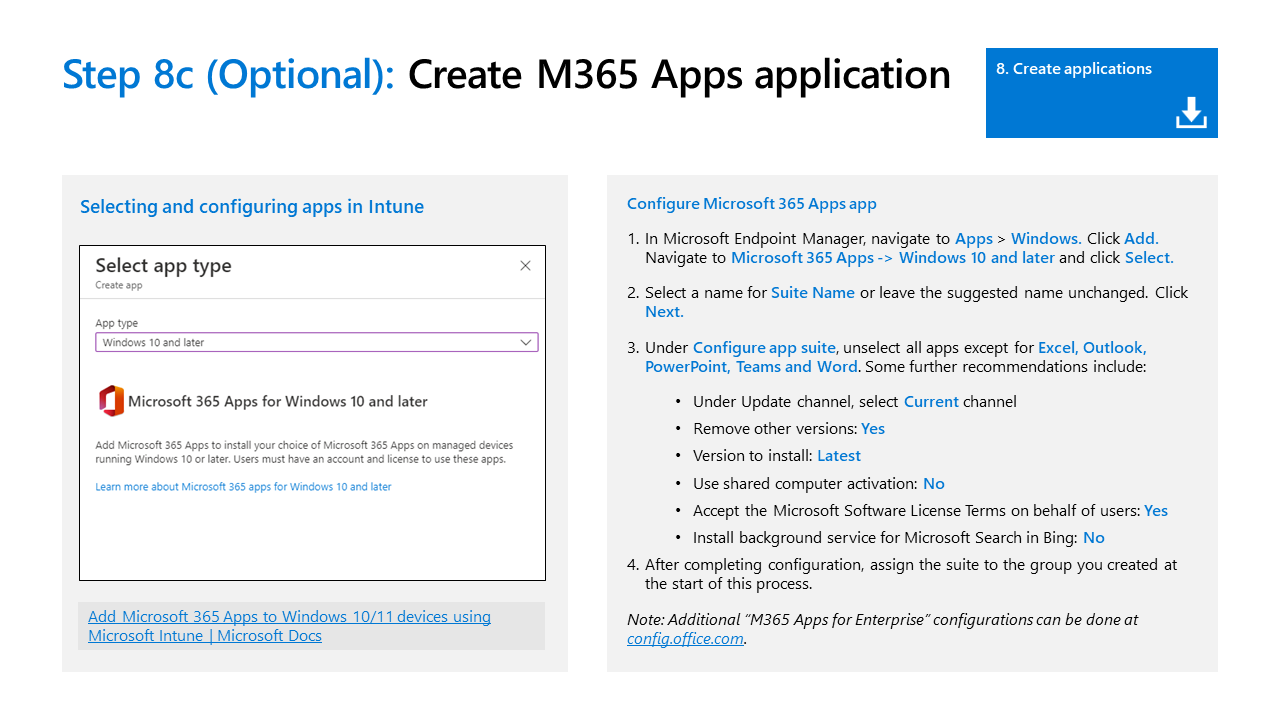Image resolution: width=1280 pixels, height=720 pixels.
Task: Click No beside Microsoft Search in Bing
Action: tap(1094, 538)
